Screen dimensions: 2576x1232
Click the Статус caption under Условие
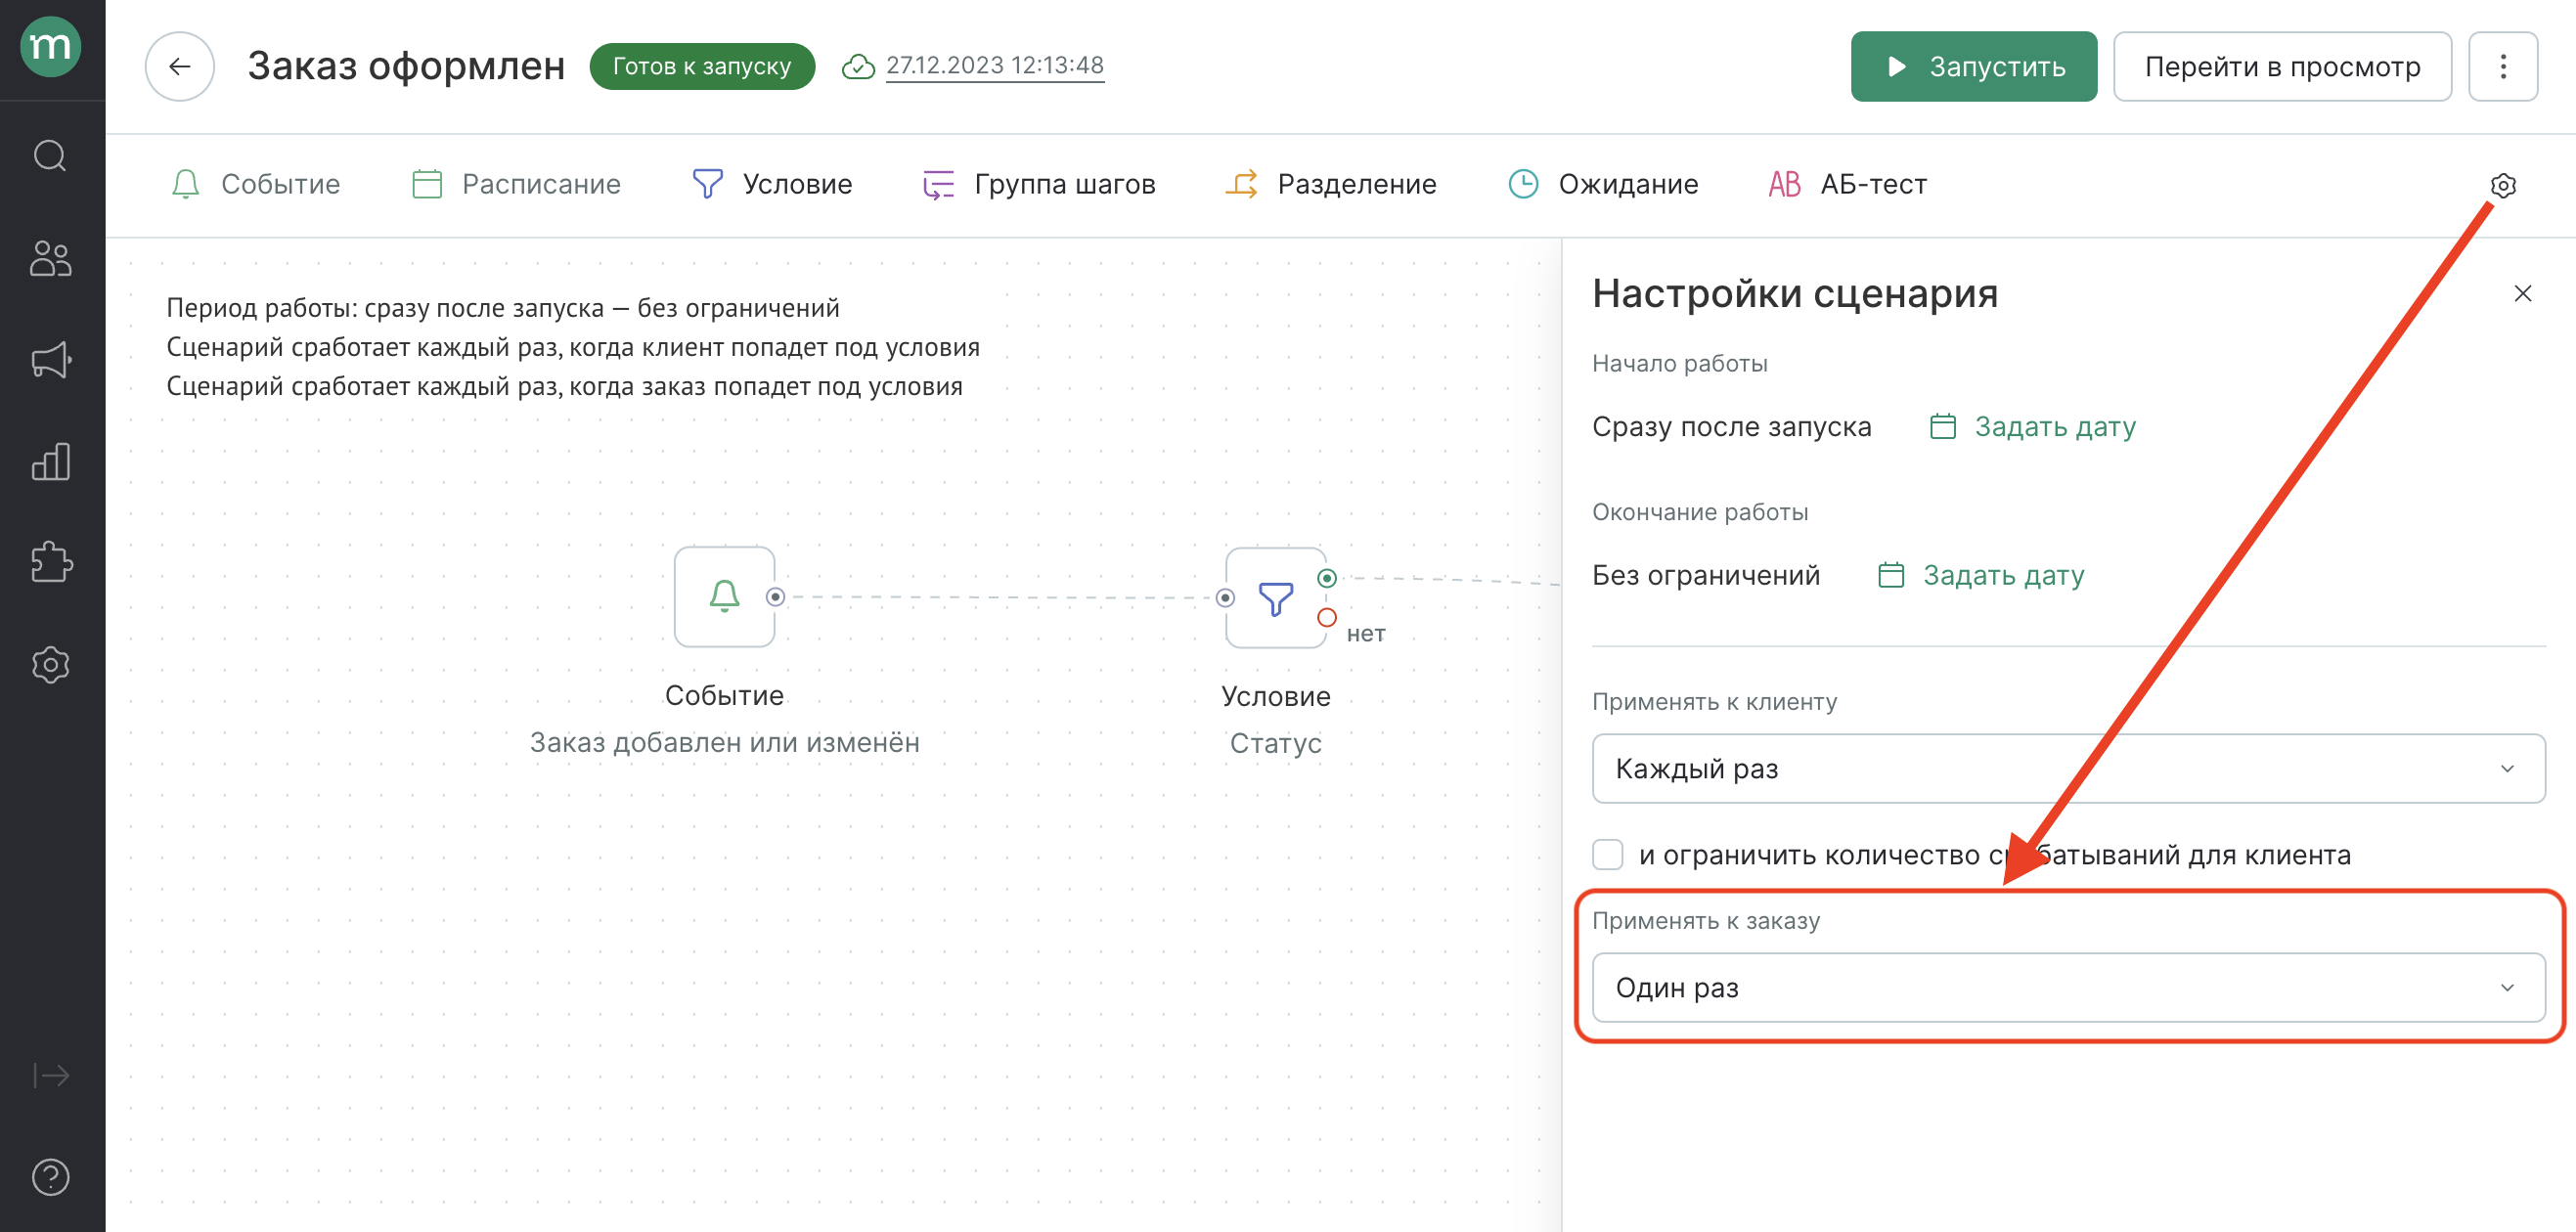click(1275, 743)
